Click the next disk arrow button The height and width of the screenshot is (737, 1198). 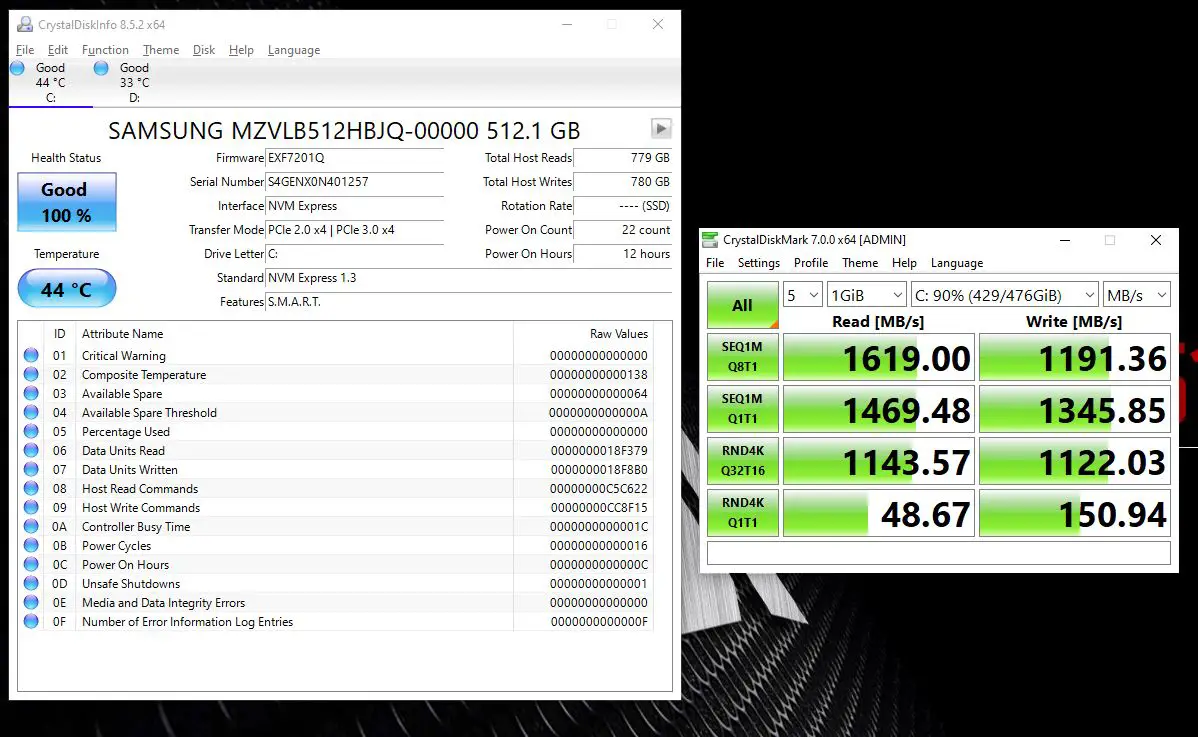coord(661,128)
